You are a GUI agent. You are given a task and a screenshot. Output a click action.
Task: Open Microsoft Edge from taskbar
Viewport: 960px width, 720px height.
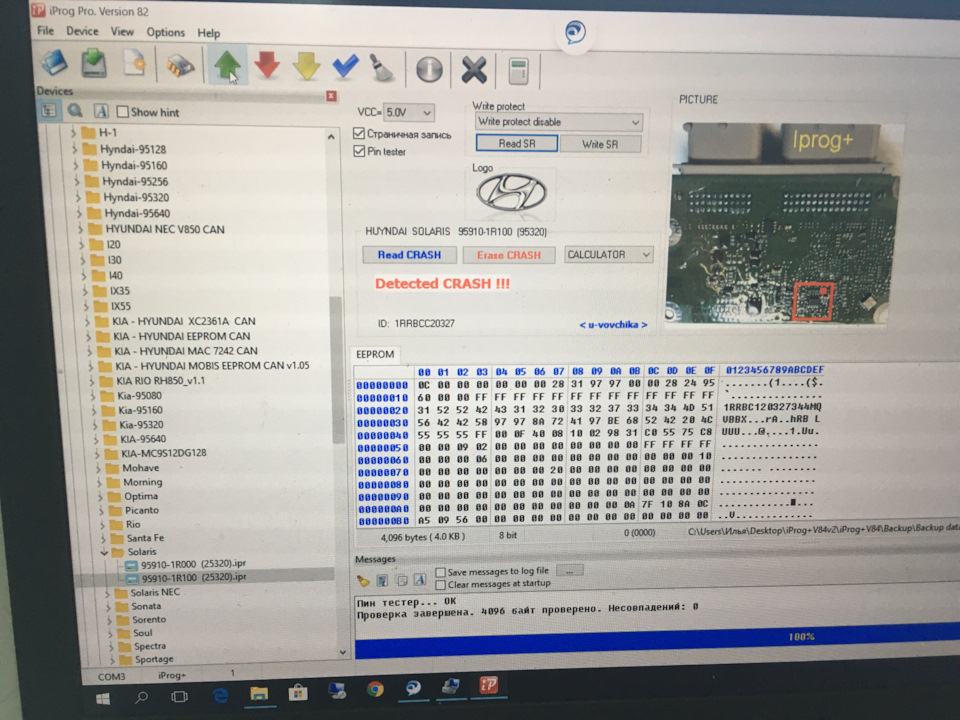[x=220, y=696]
